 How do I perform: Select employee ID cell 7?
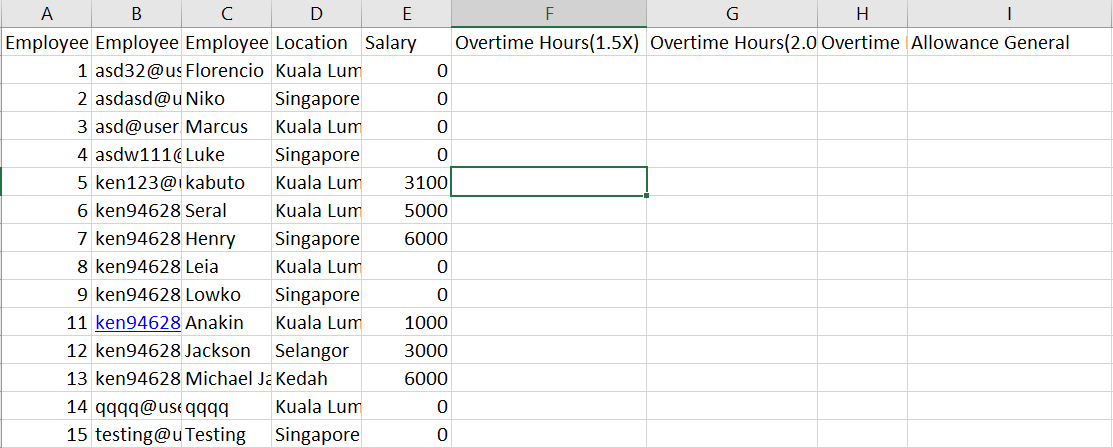(x=47, y=239)
